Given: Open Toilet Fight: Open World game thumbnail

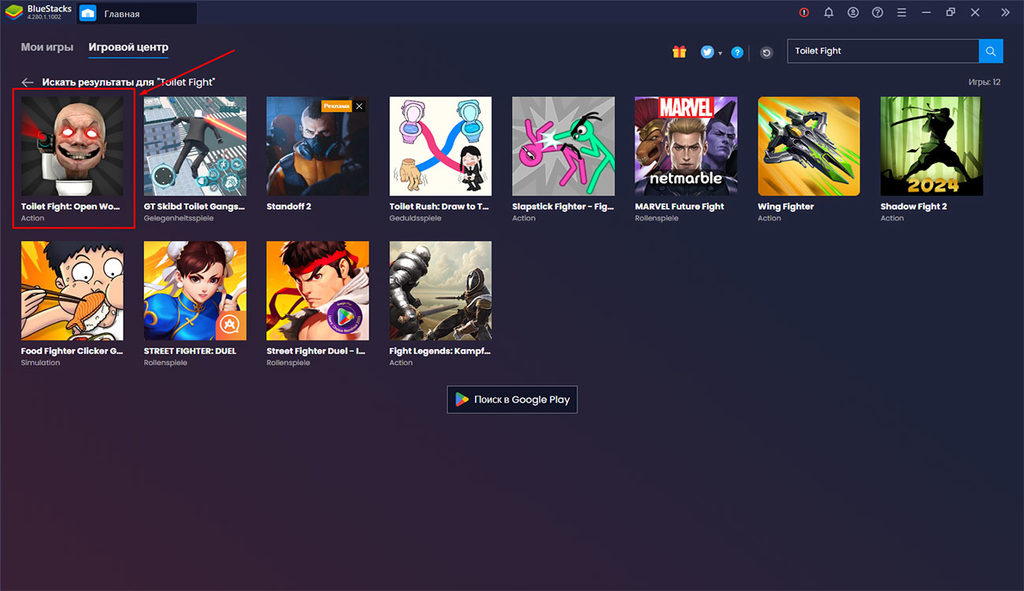Looking at the screenshot, I should pyautogui.click(x=72, y=146).
